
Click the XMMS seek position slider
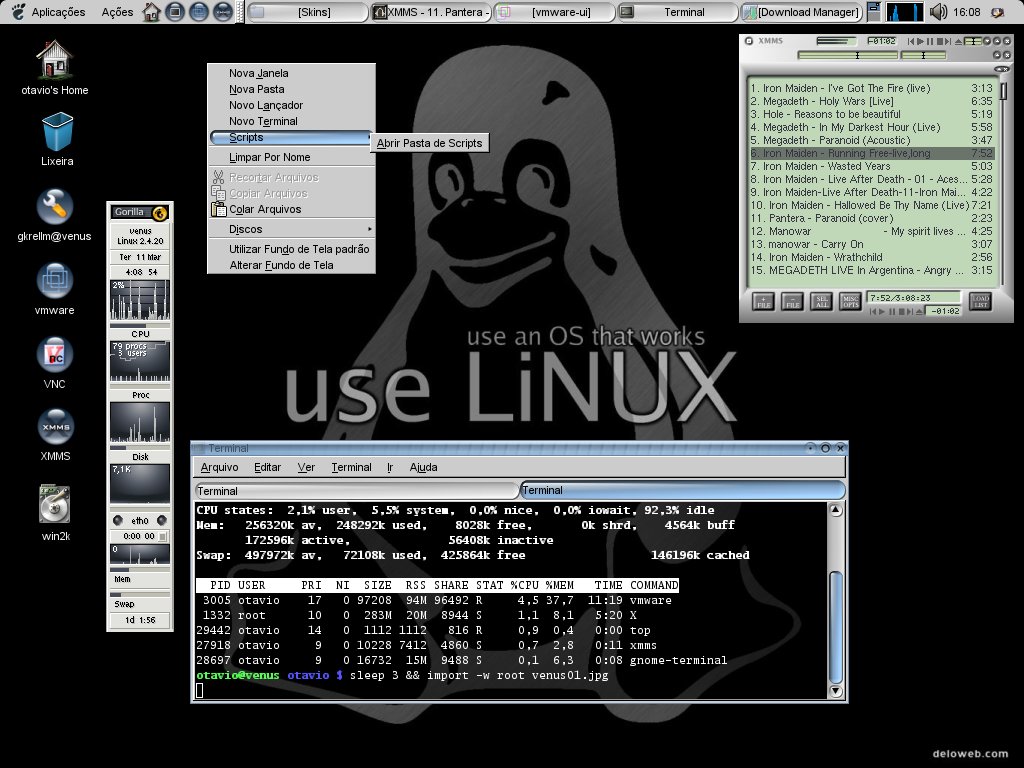(x=847, y=56)
